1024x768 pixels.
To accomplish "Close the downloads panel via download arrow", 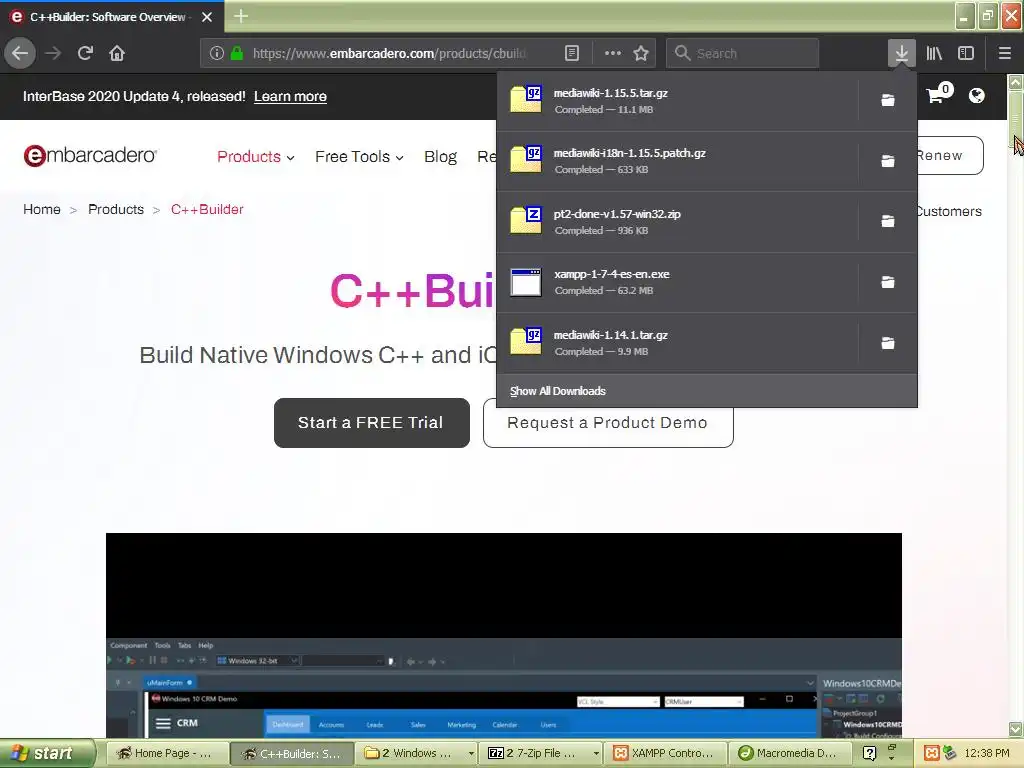I will pyautogui.click(x=901, y=53).
